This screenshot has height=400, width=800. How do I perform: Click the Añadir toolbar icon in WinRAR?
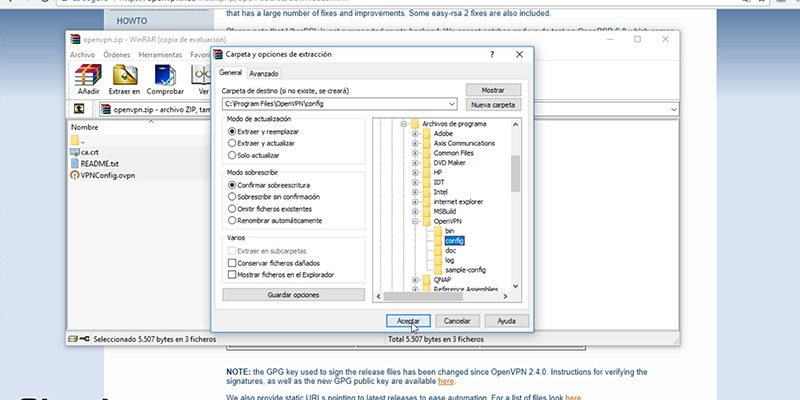[x=88, y=75]
